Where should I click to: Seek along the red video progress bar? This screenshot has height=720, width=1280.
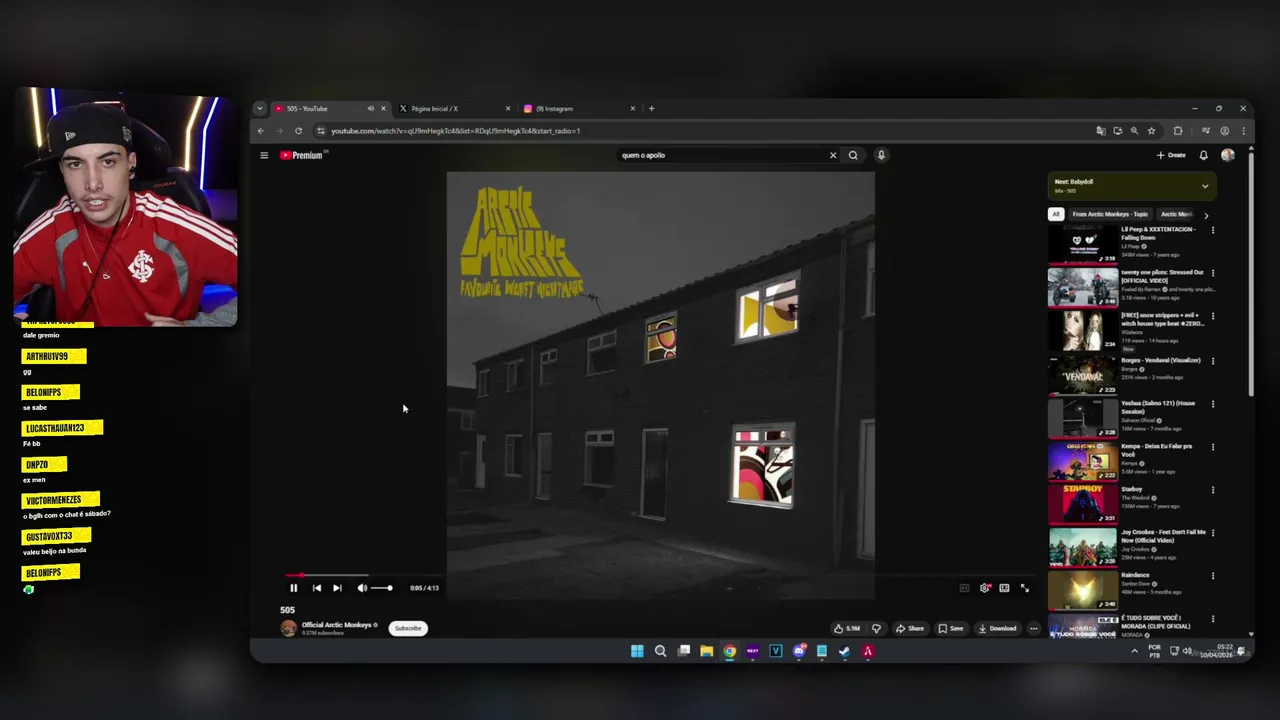click(x=660, y=575)
